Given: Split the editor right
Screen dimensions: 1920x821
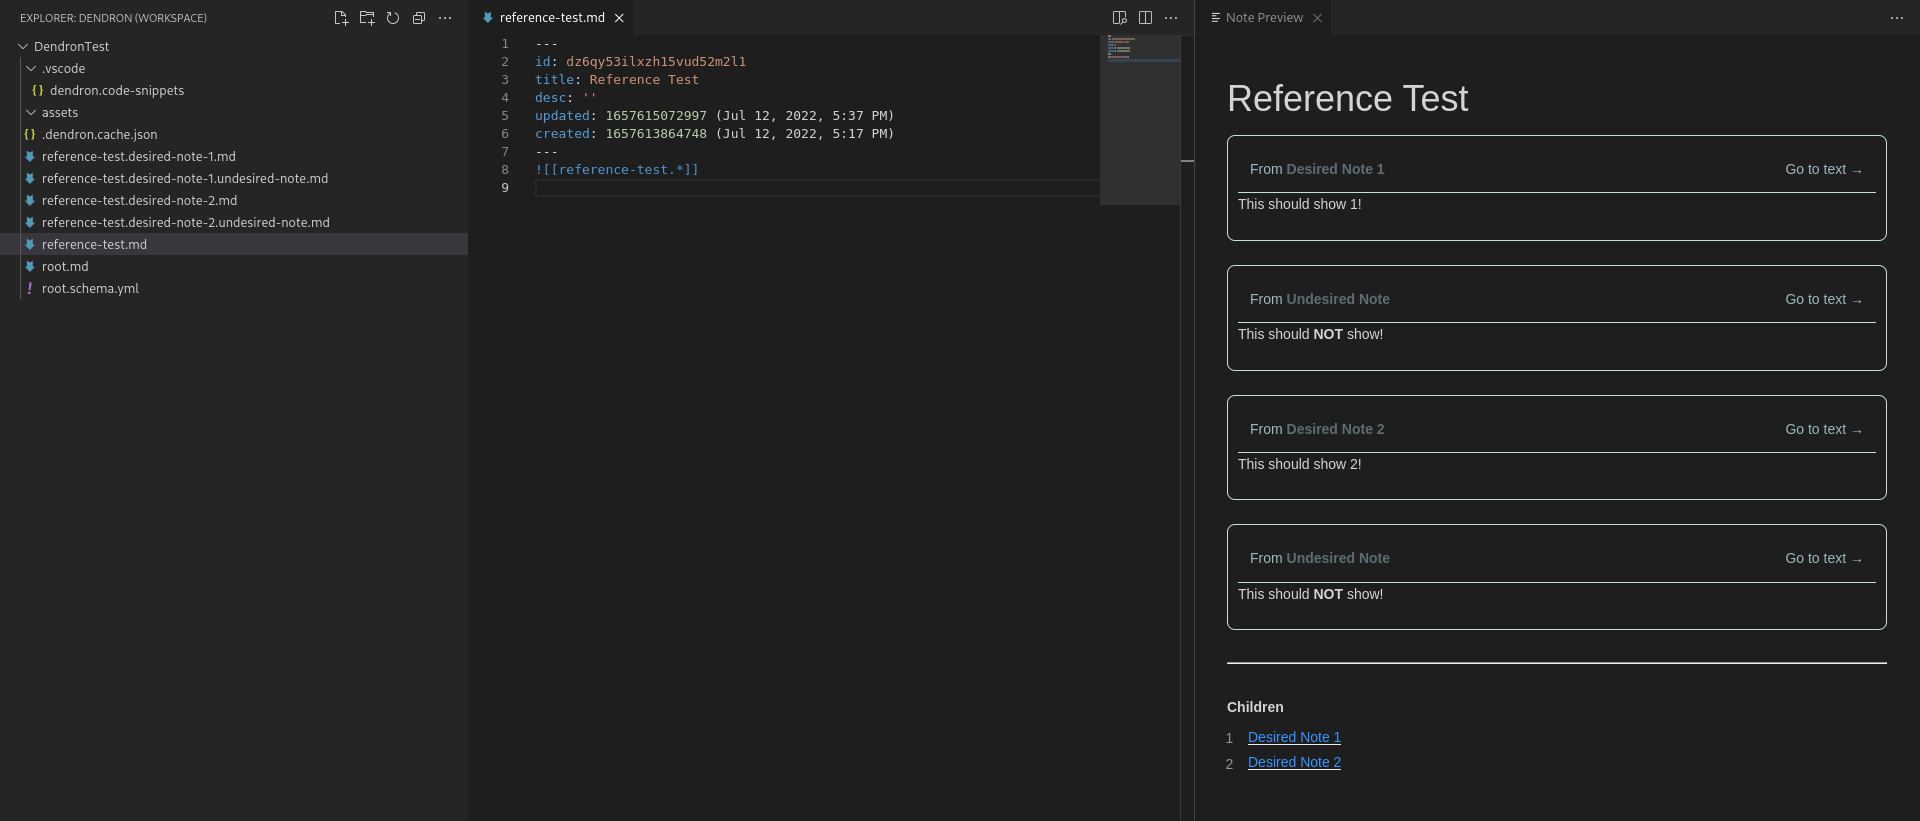Looking at the screenshot, I should (1145, 18).
